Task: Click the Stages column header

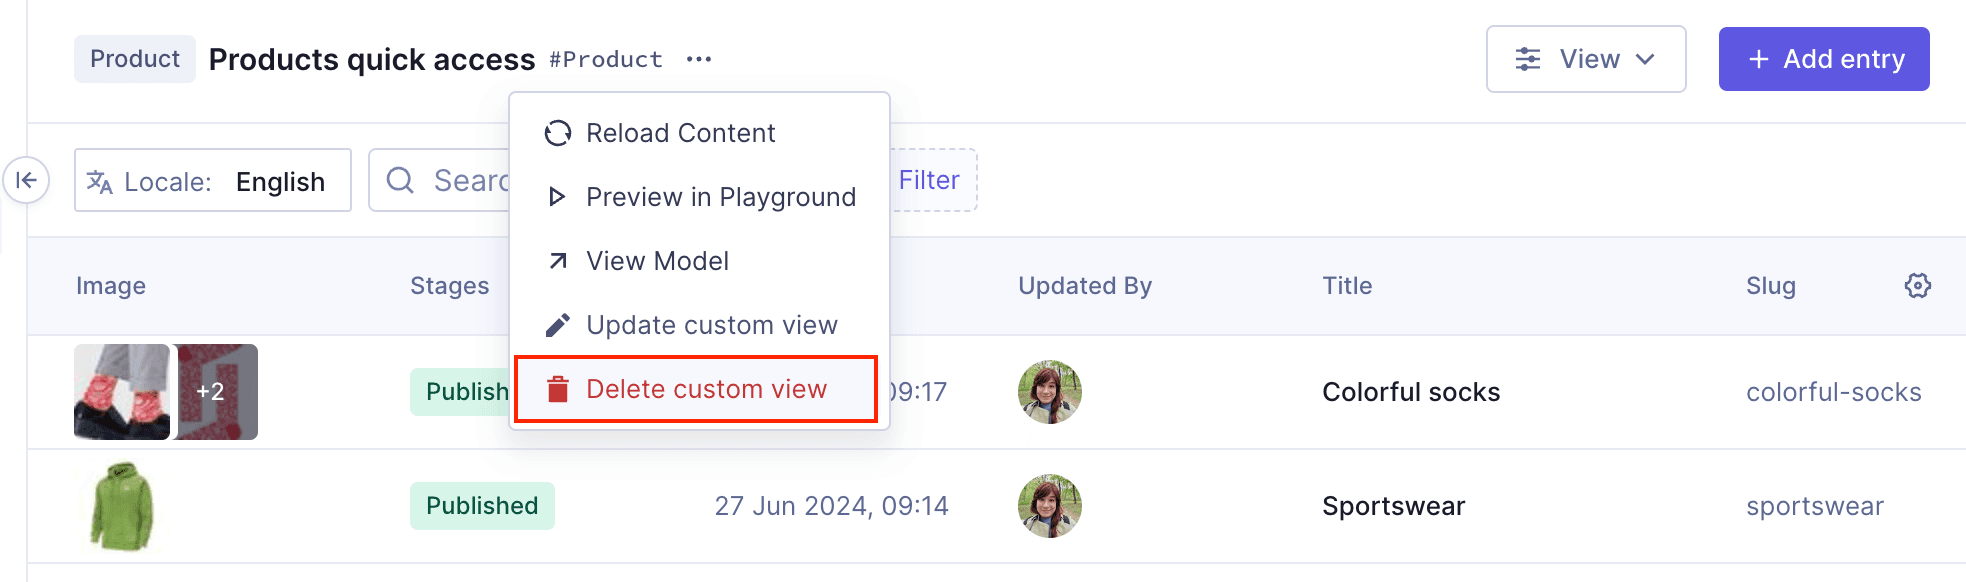Action: click(450, 286)
